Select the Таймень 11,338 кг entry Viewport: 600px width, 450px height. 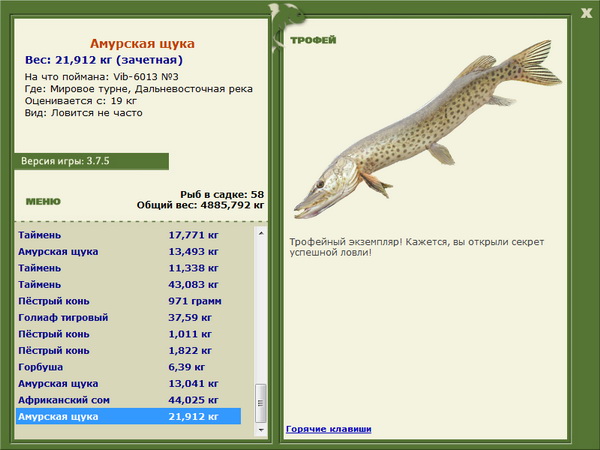(x=129, y=268)
